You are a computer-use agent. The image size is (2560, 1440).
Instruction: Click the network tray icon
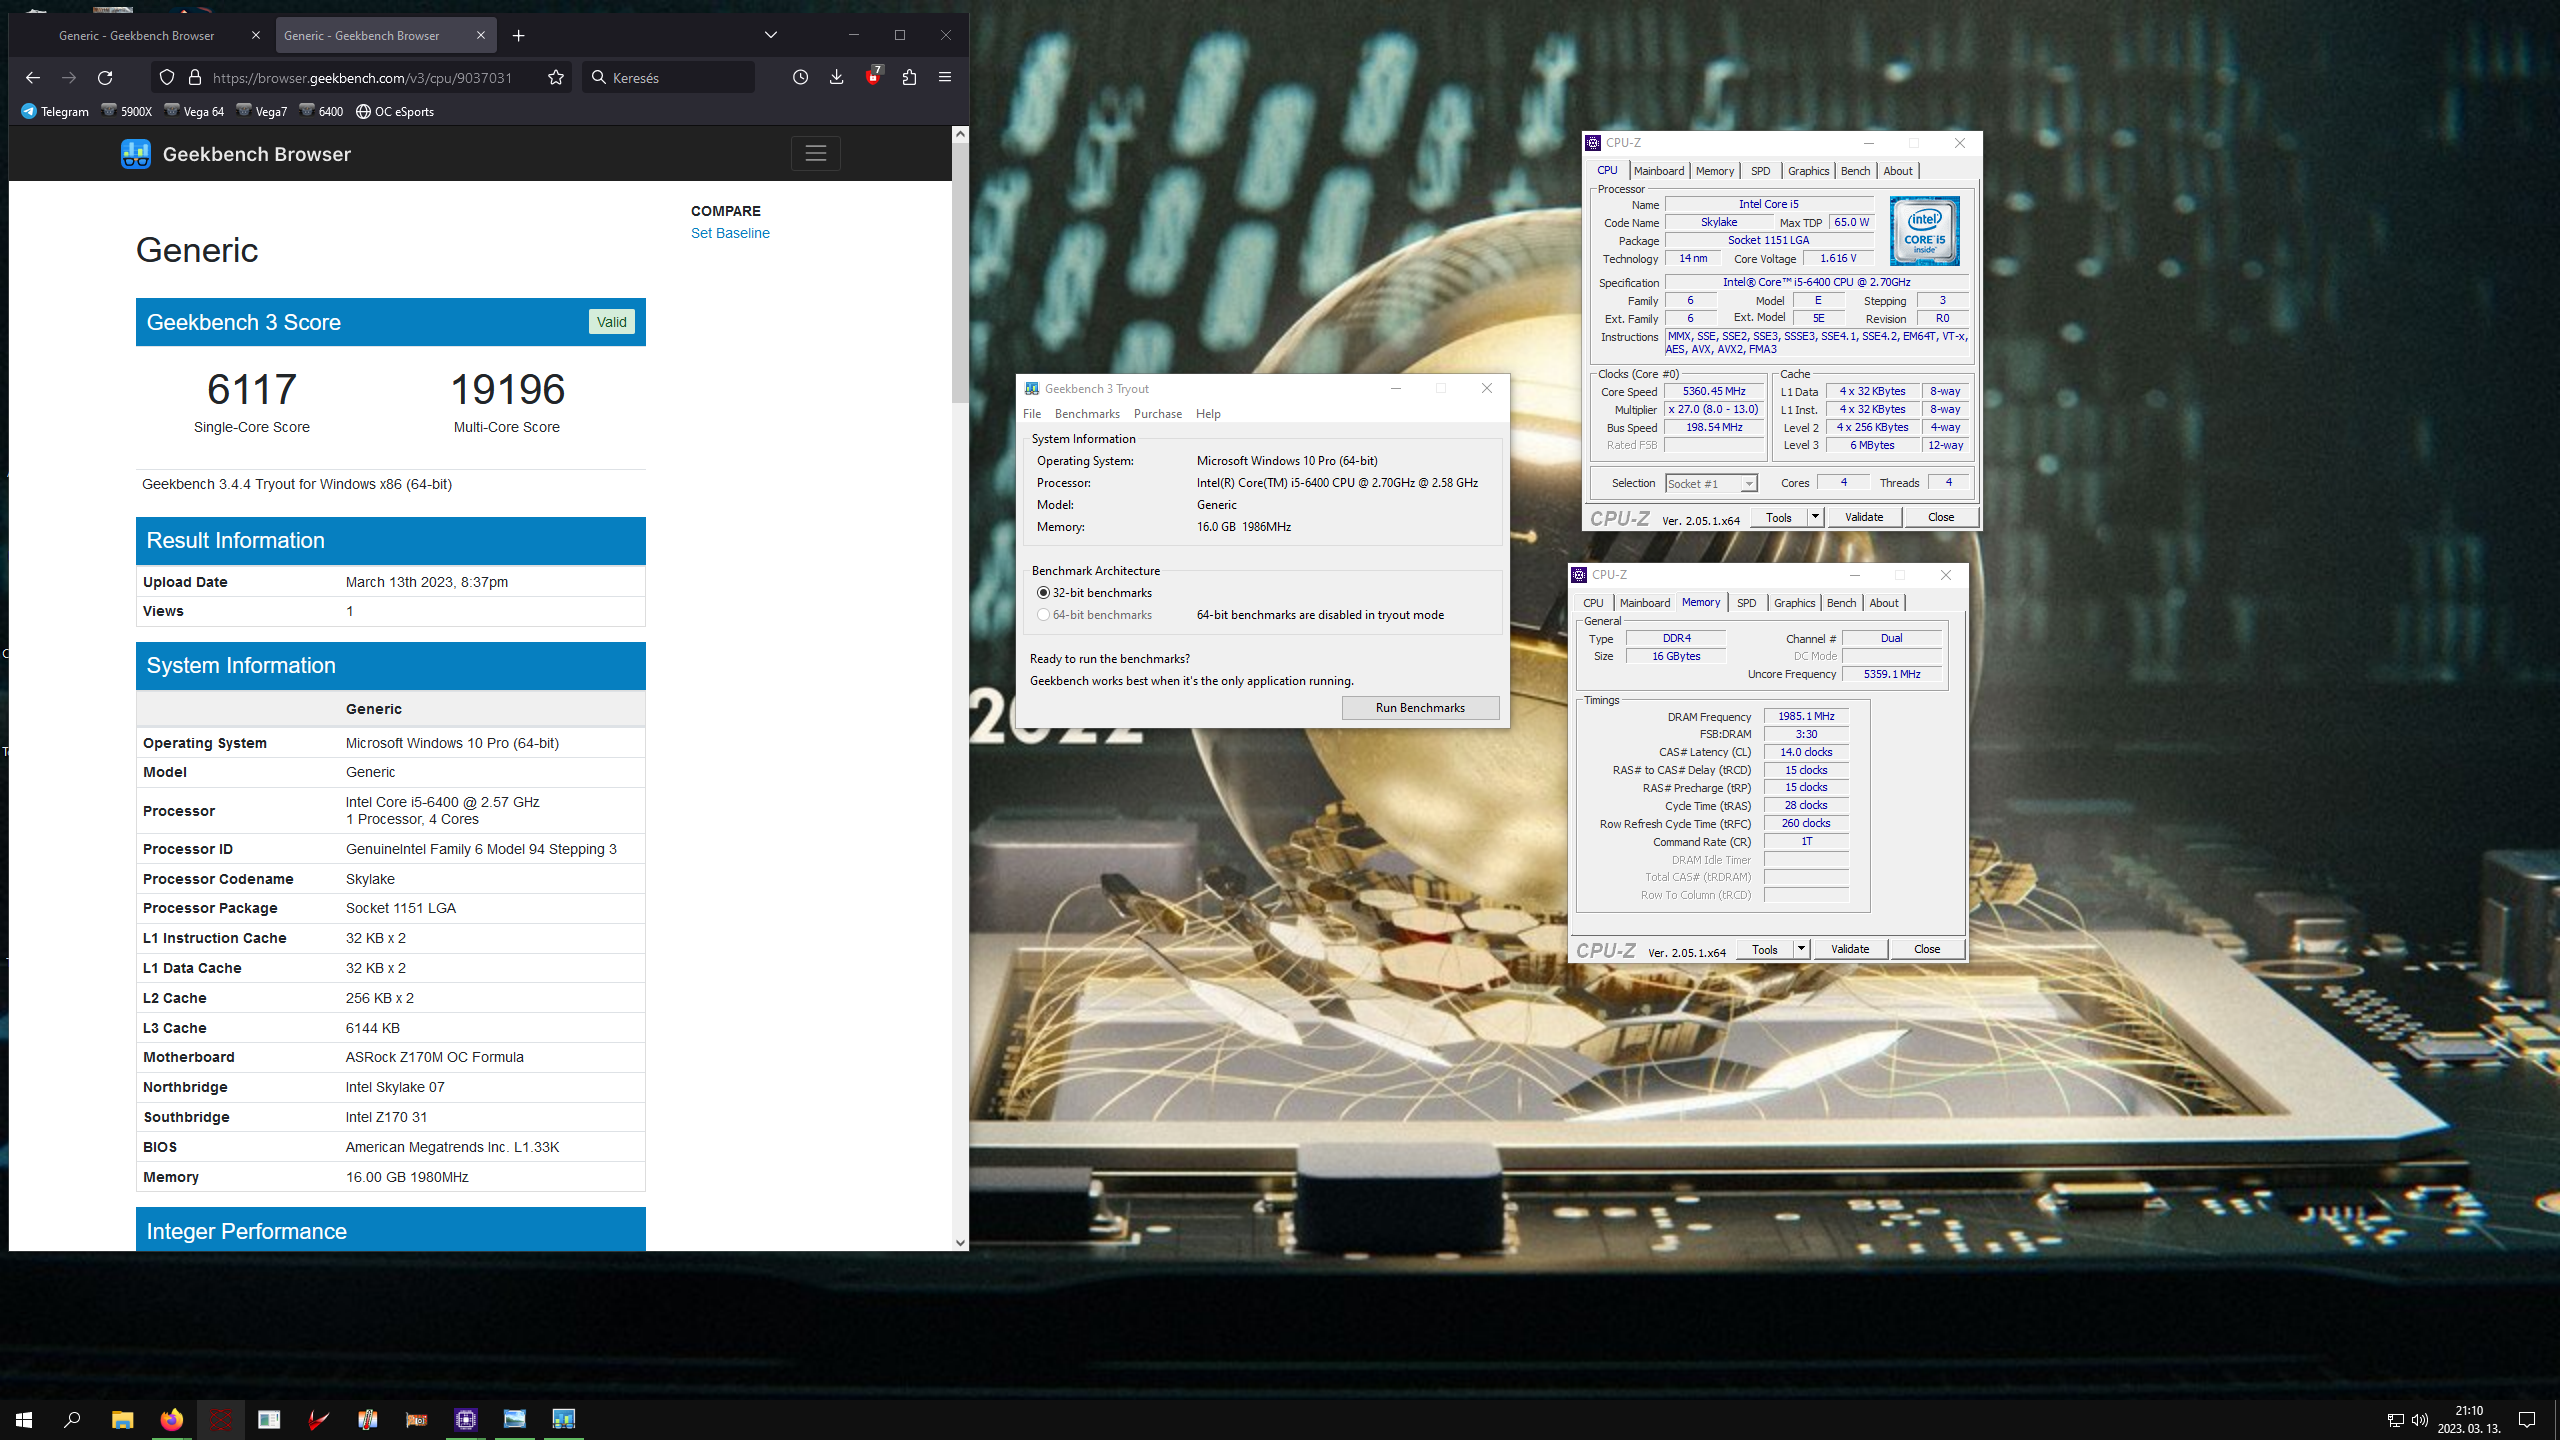point(2395,1420)
